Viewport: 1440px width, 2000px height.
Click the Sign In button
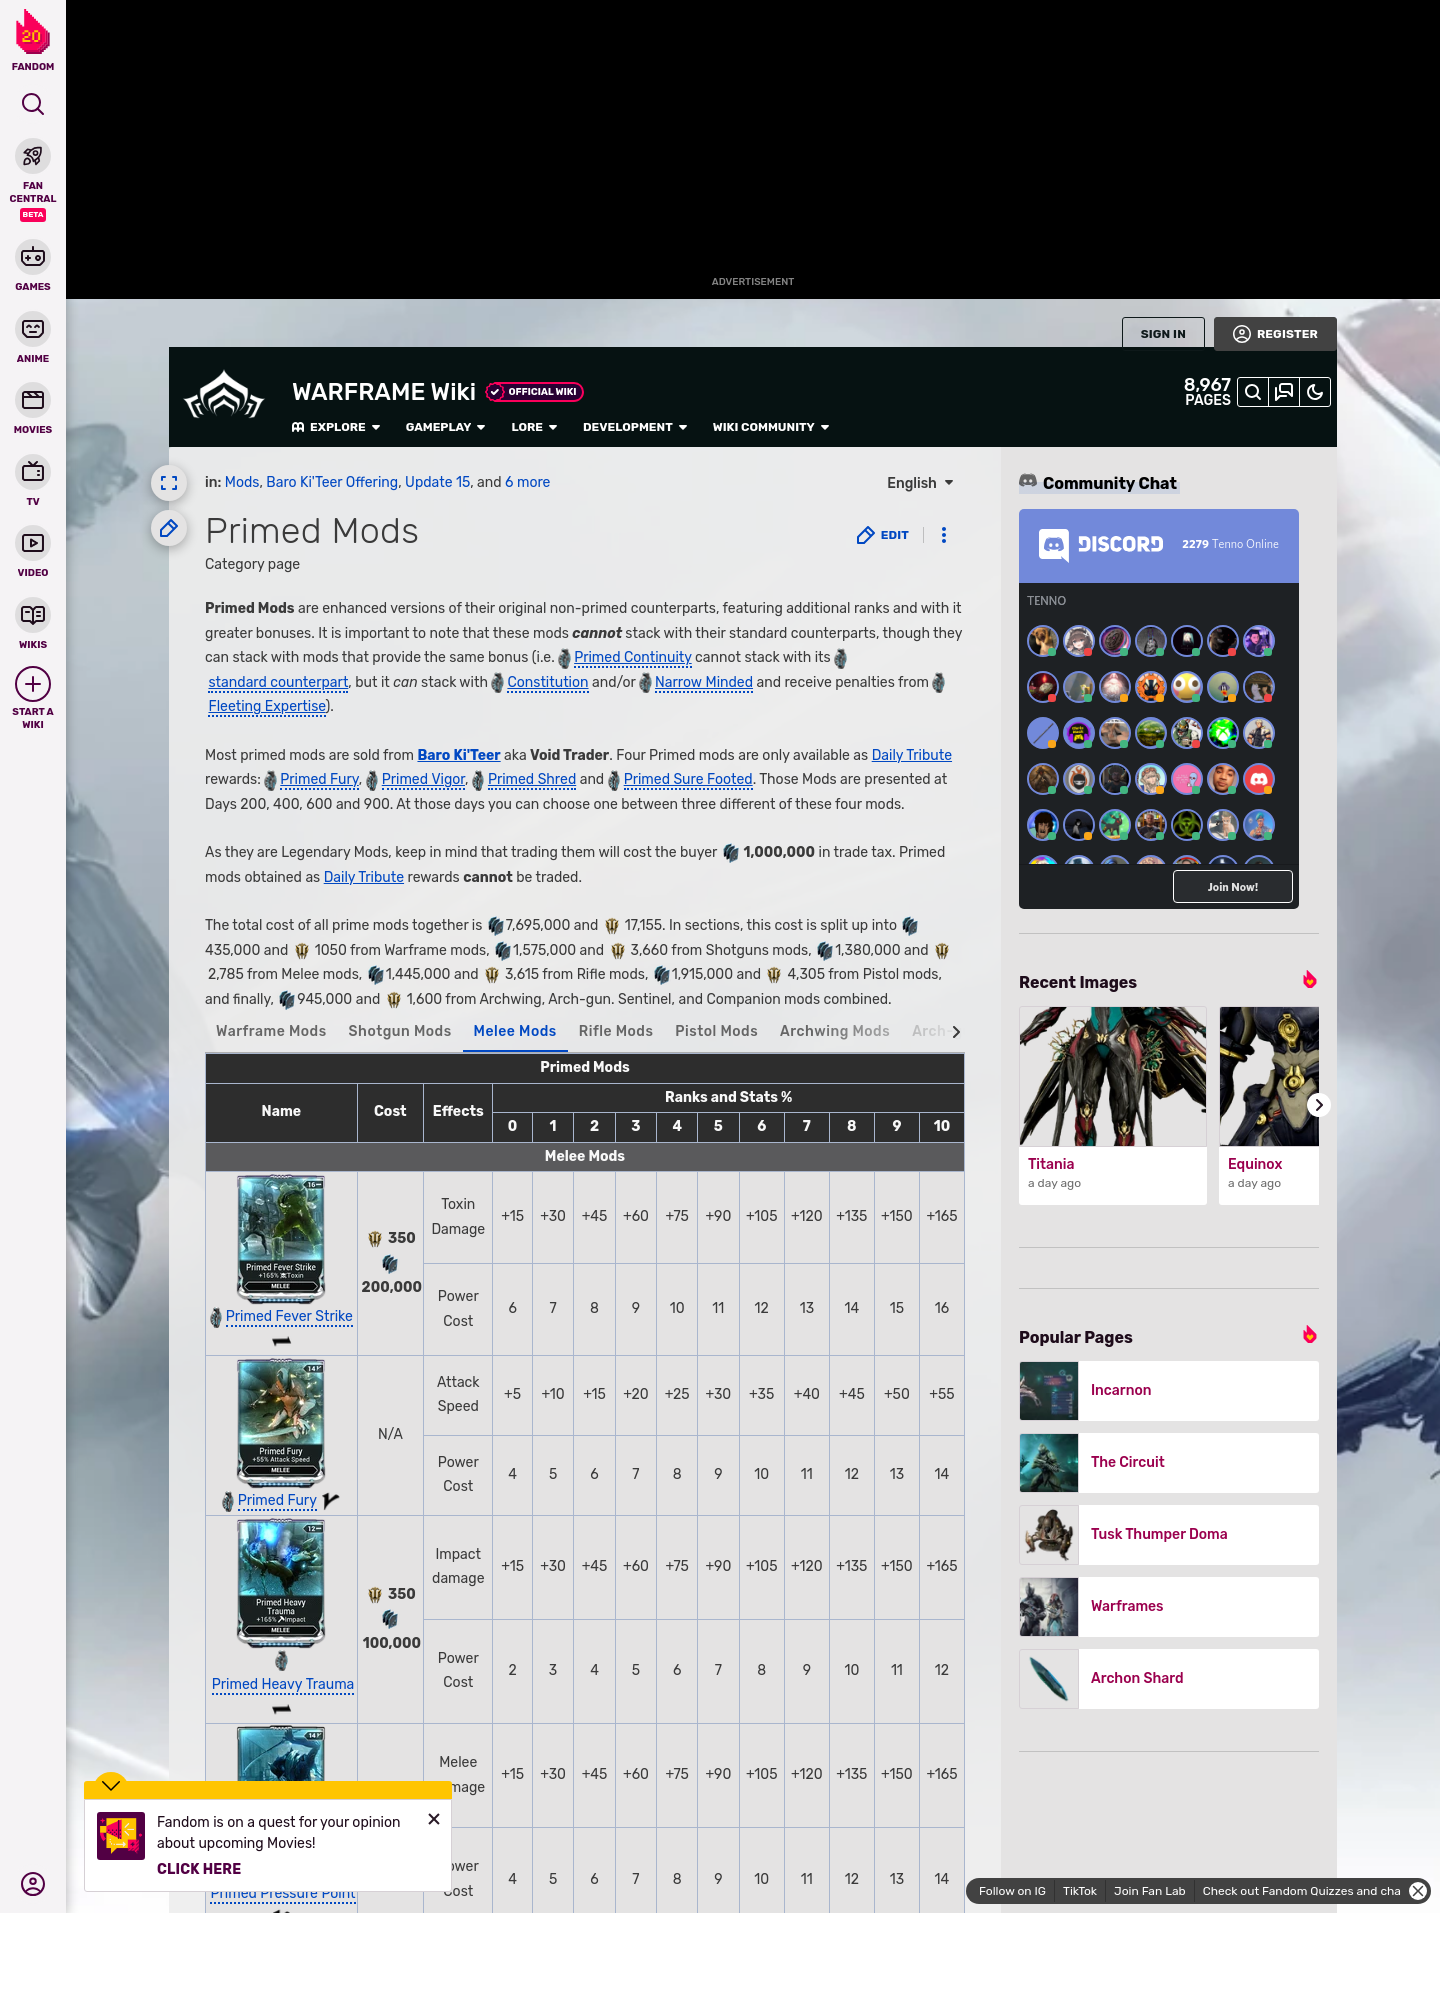point(1163,334)
